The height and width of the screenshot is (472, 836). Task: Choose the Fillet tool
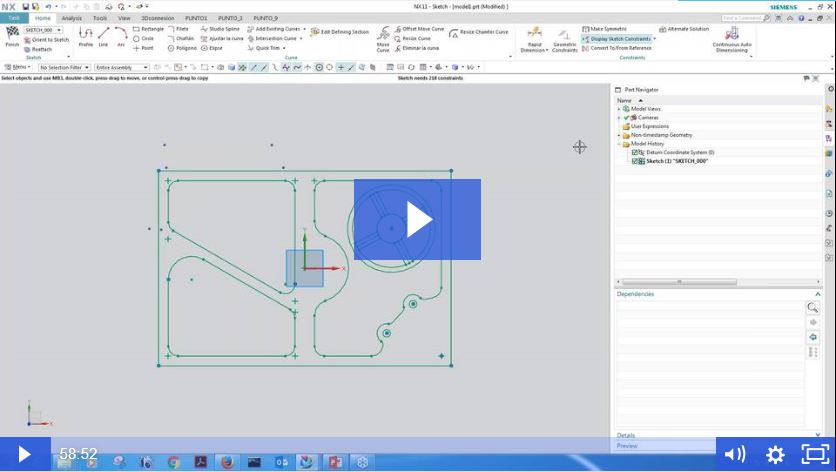pos(178,29)
